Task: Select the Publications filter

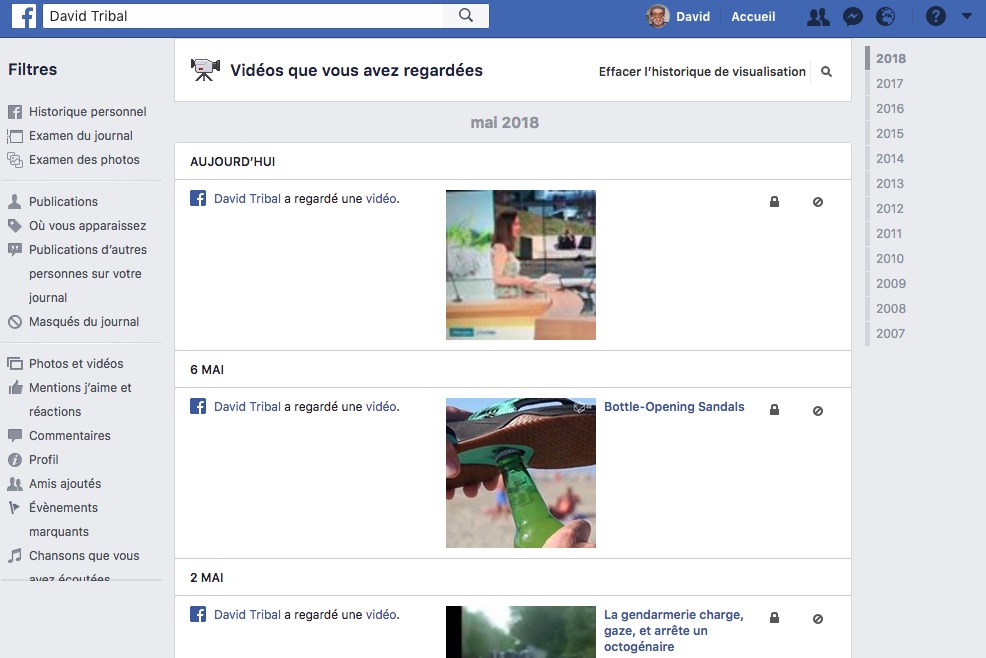Action: (x=53, y=202)
